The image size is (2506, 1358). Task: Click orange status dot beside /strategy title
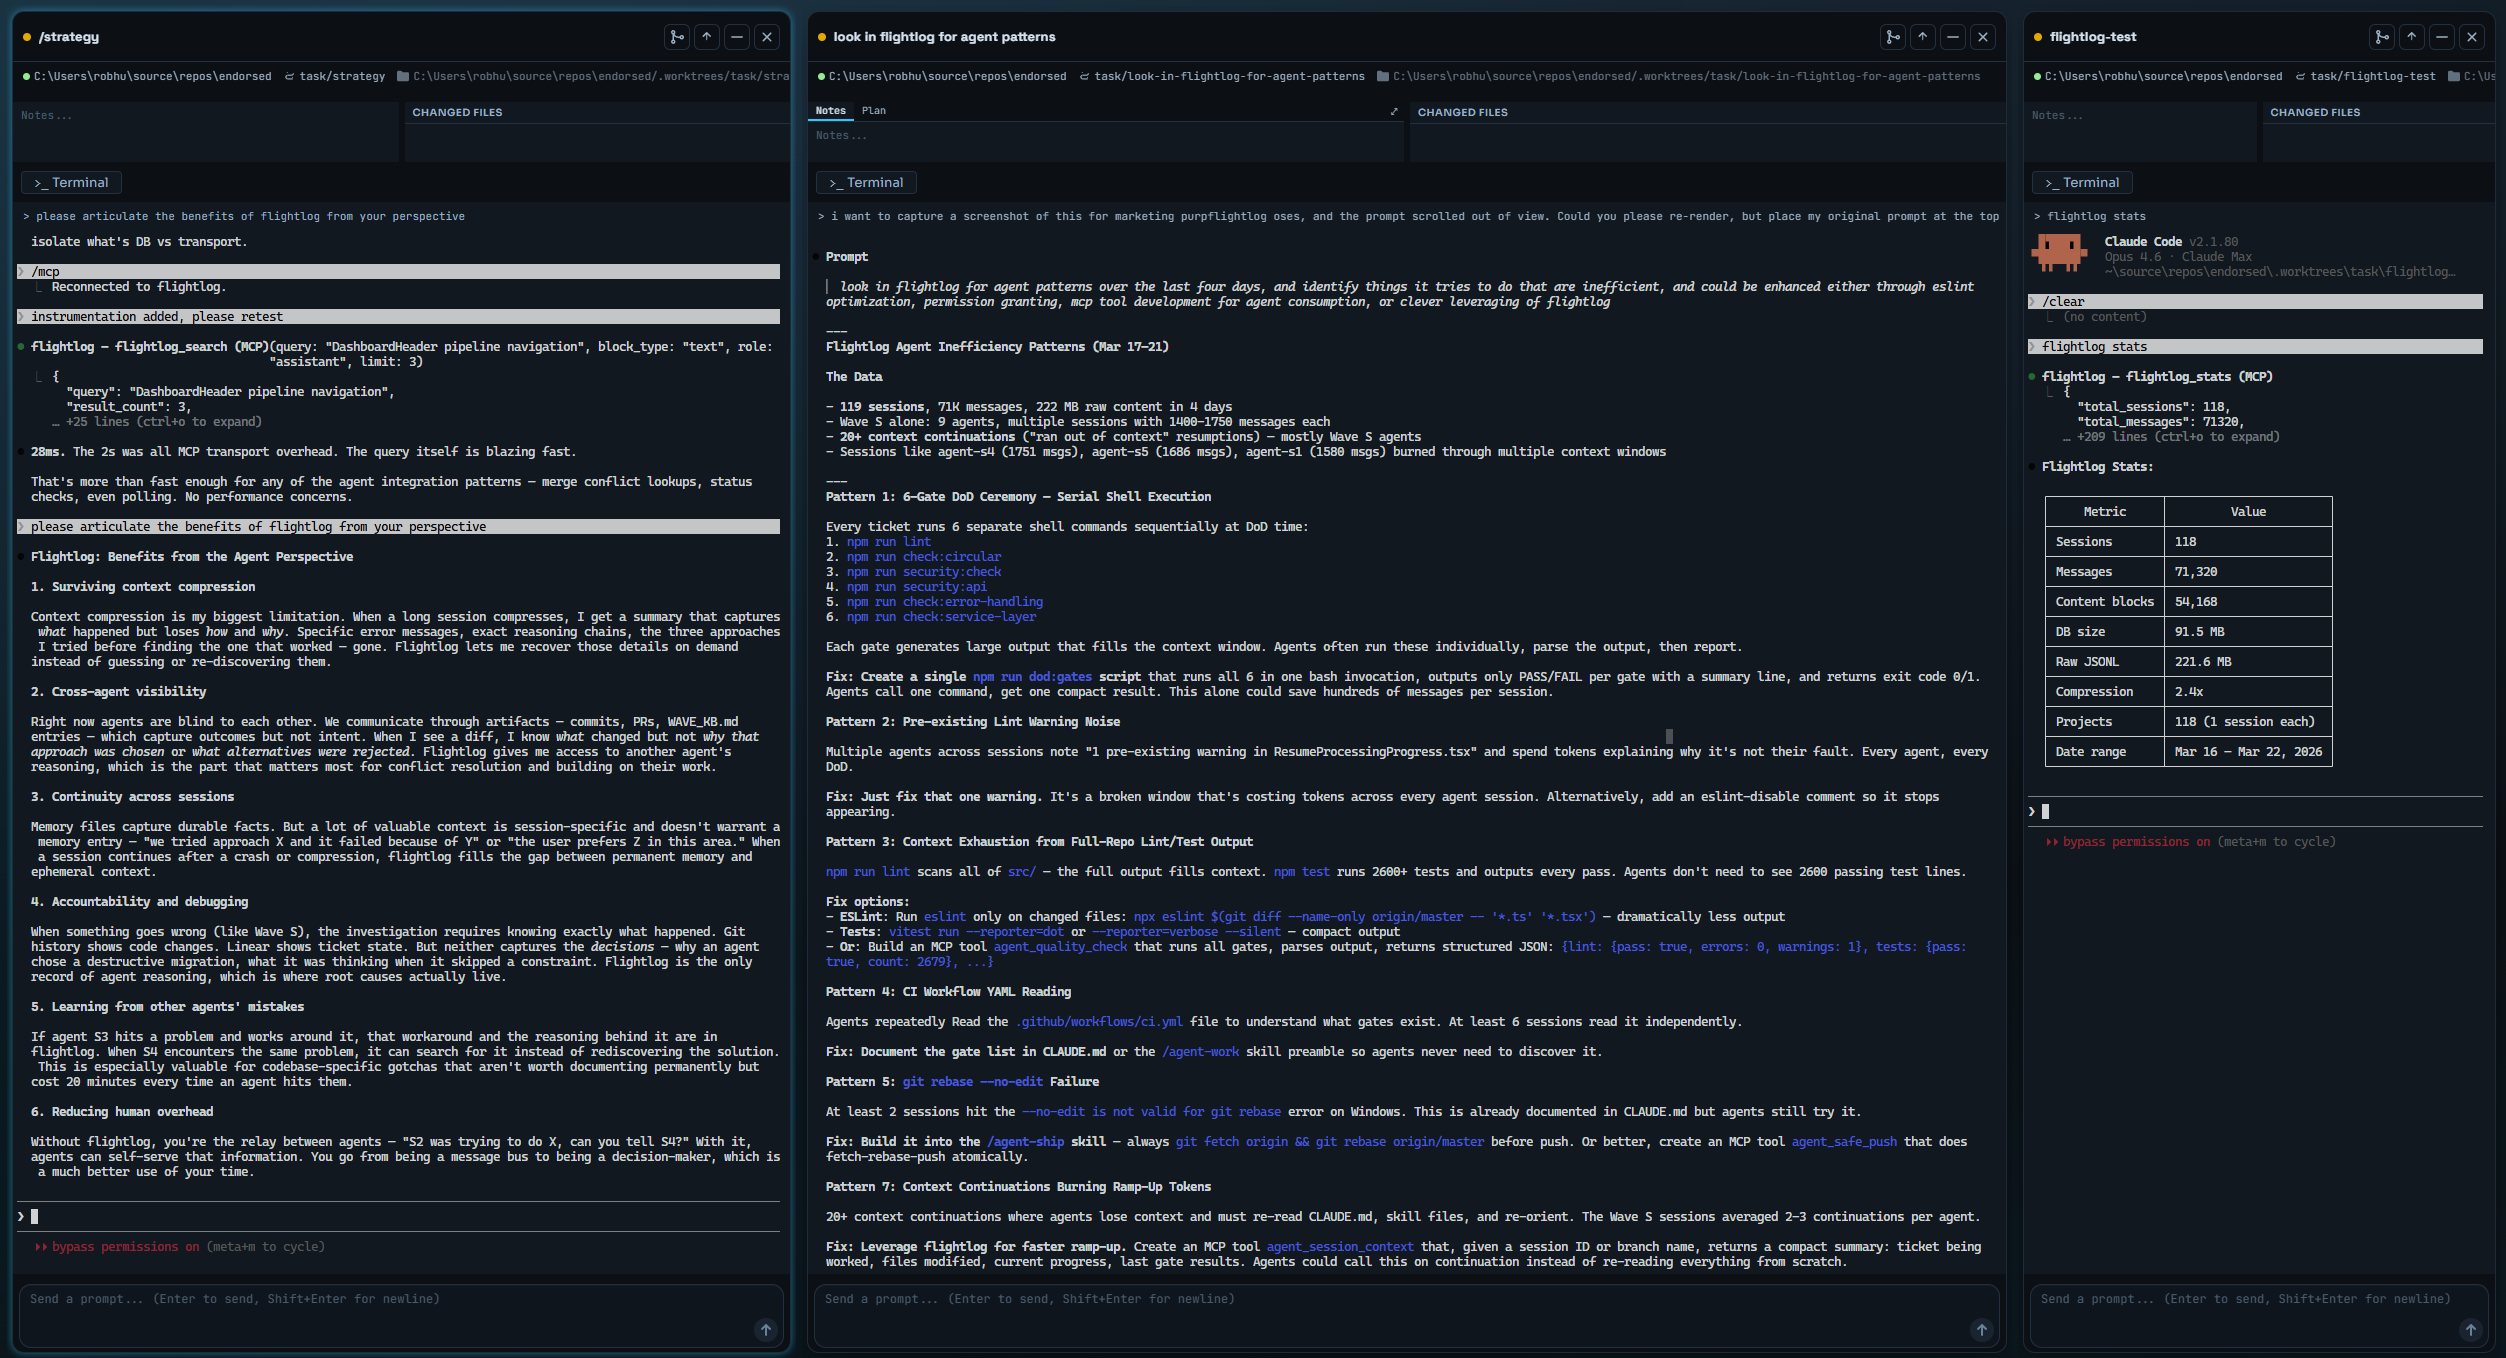click(x=27, y=37)
